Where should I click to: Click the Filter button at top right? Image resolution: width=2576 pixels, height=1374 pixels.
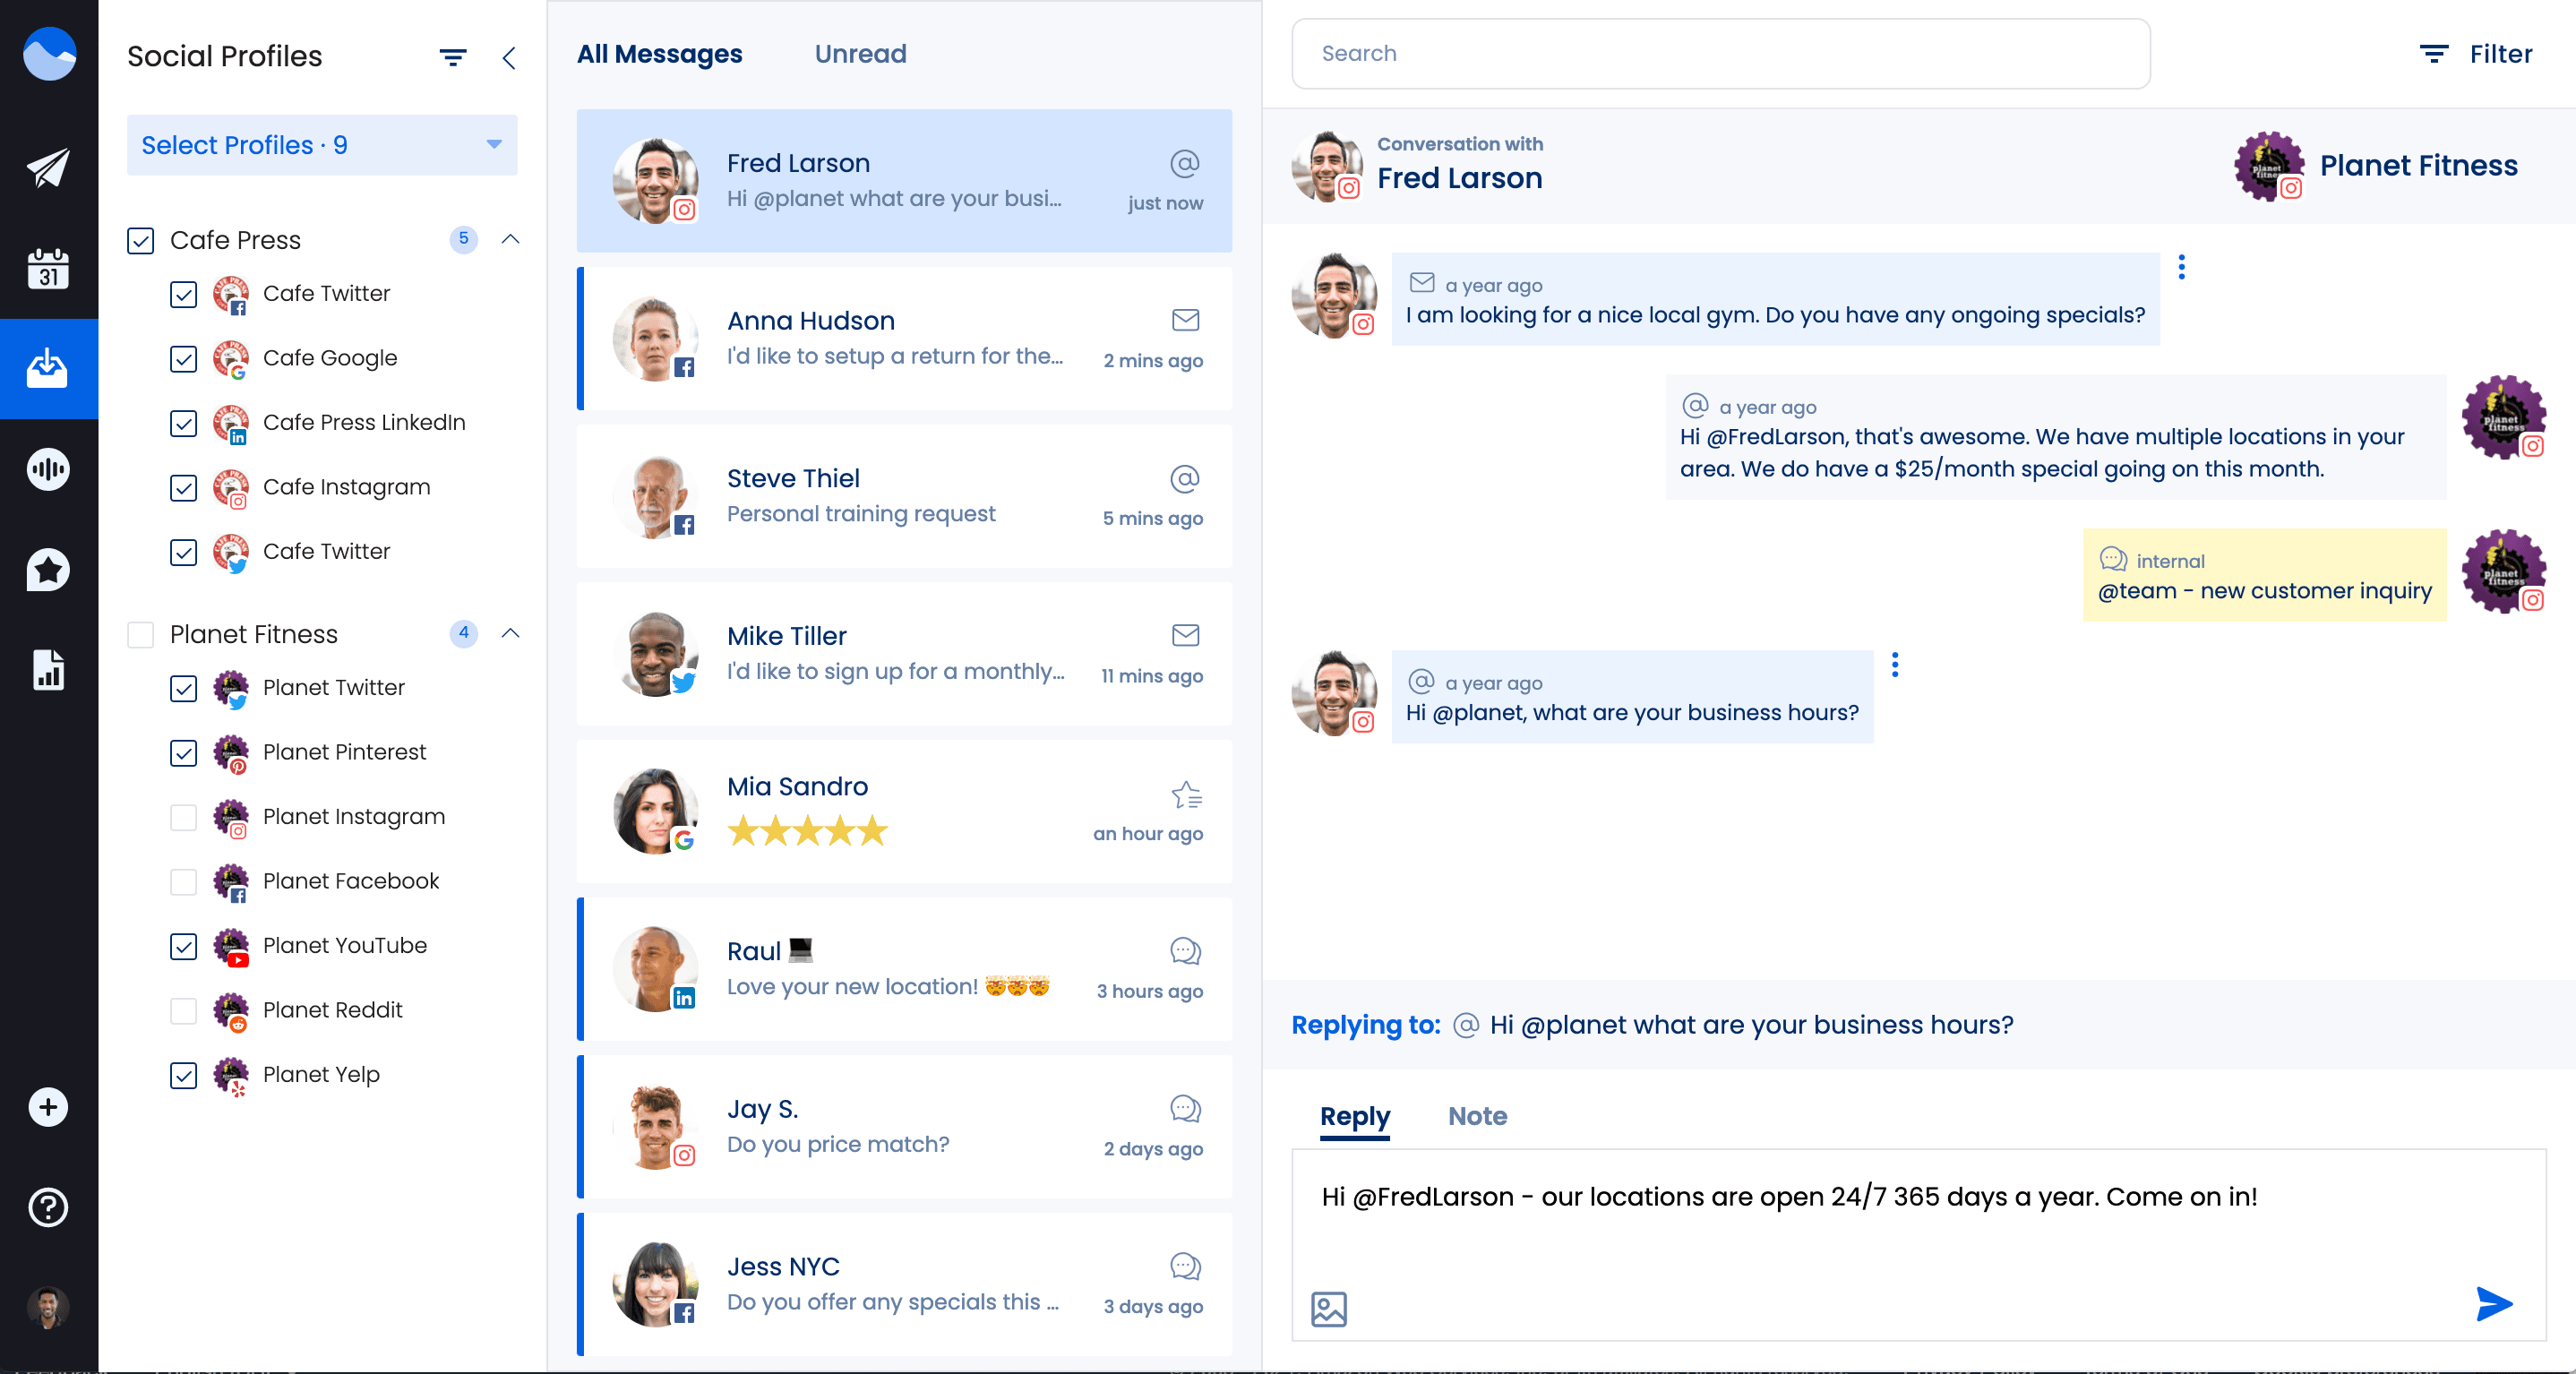click(2476, 54)
